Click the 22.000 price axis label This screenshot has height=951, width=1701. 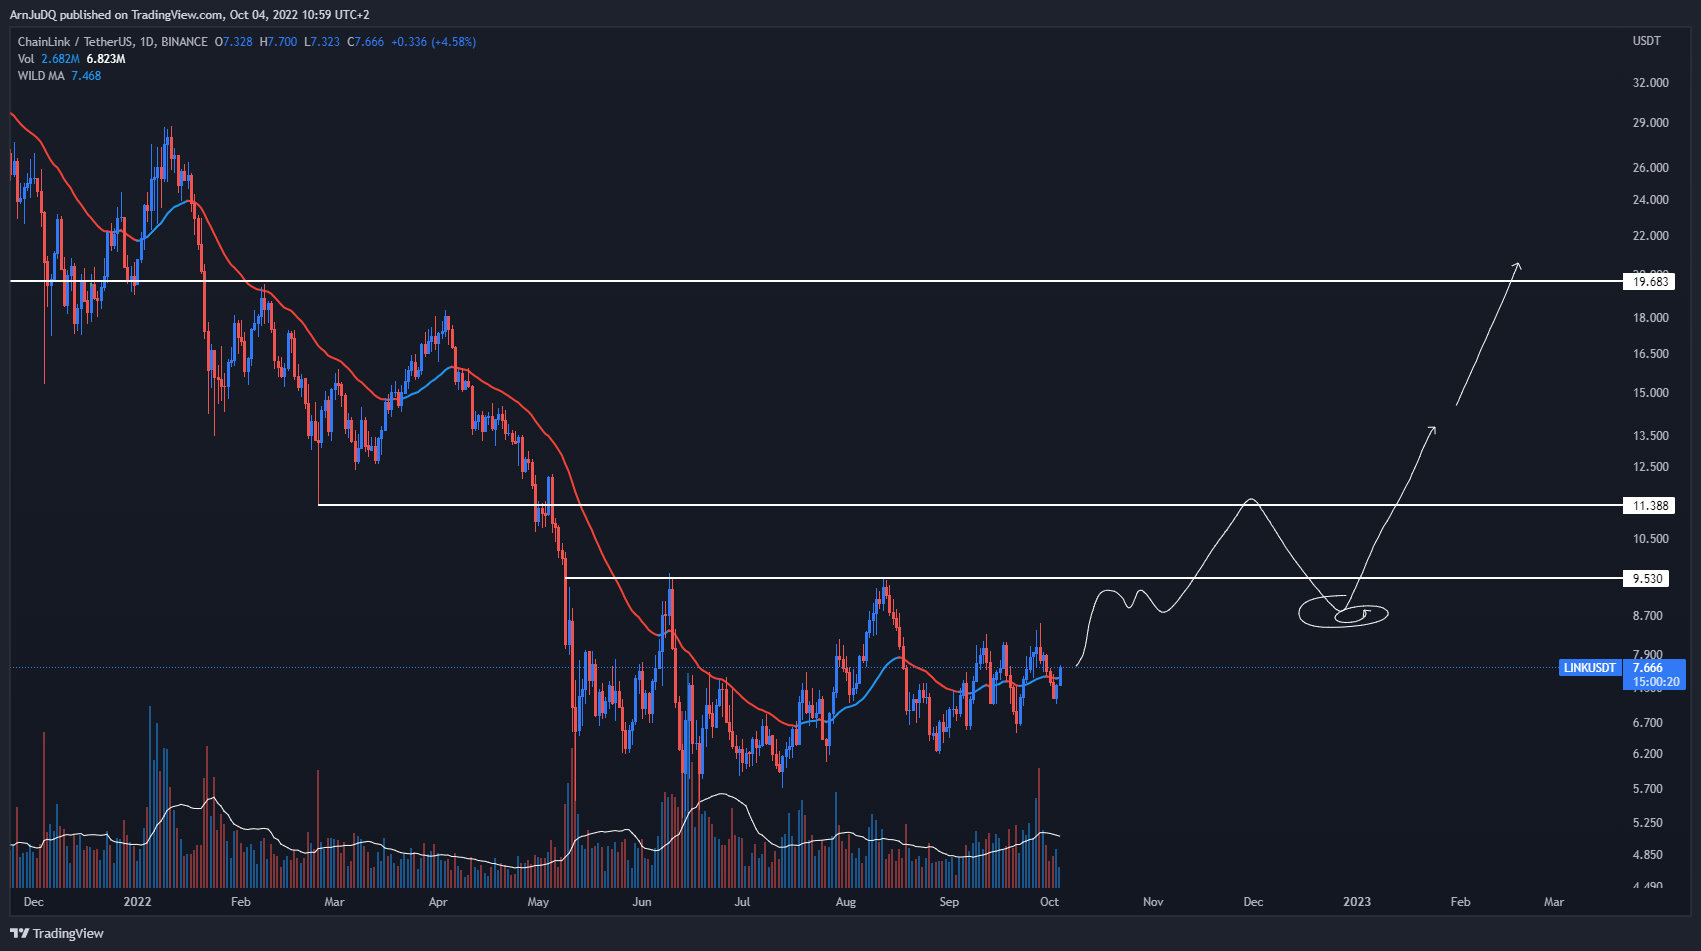[1650, 236]
